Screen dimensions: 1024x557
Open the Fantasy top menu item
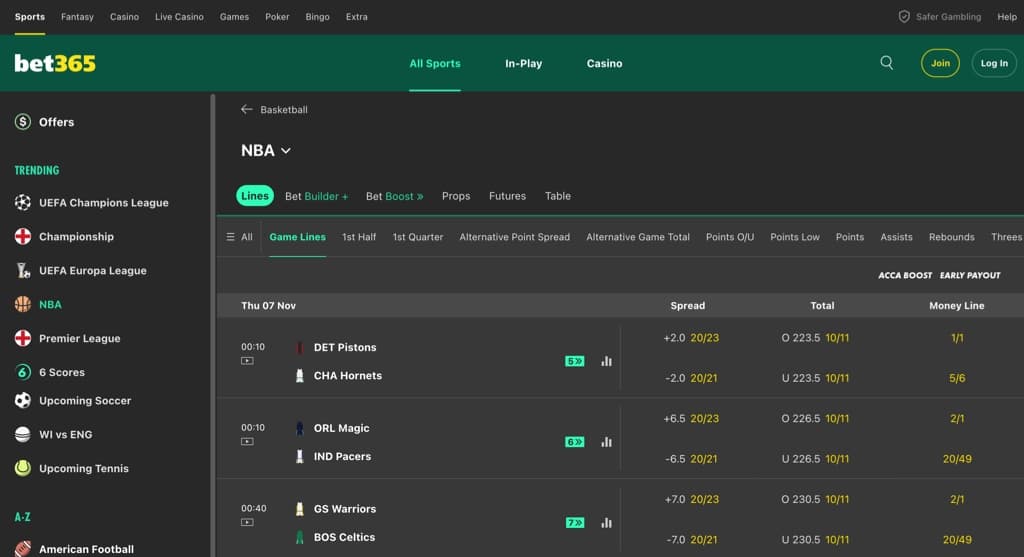click(77, 17)
